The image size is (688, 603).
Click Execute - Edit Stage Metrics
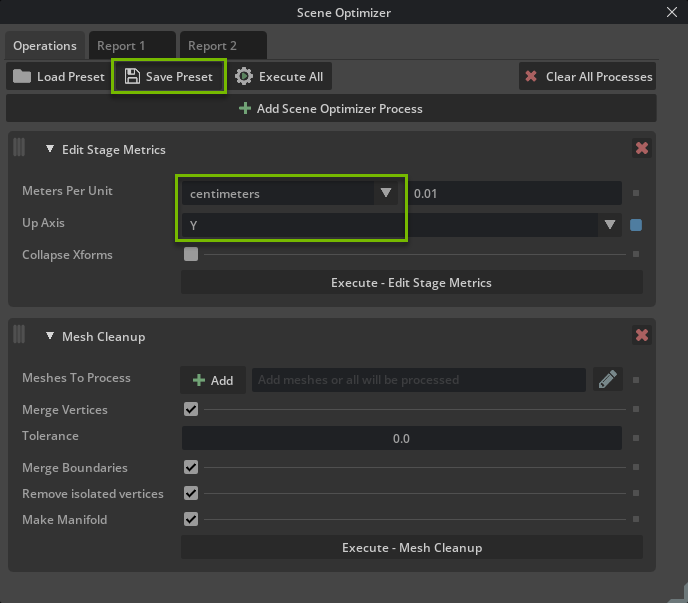click(x=412, y=282)
